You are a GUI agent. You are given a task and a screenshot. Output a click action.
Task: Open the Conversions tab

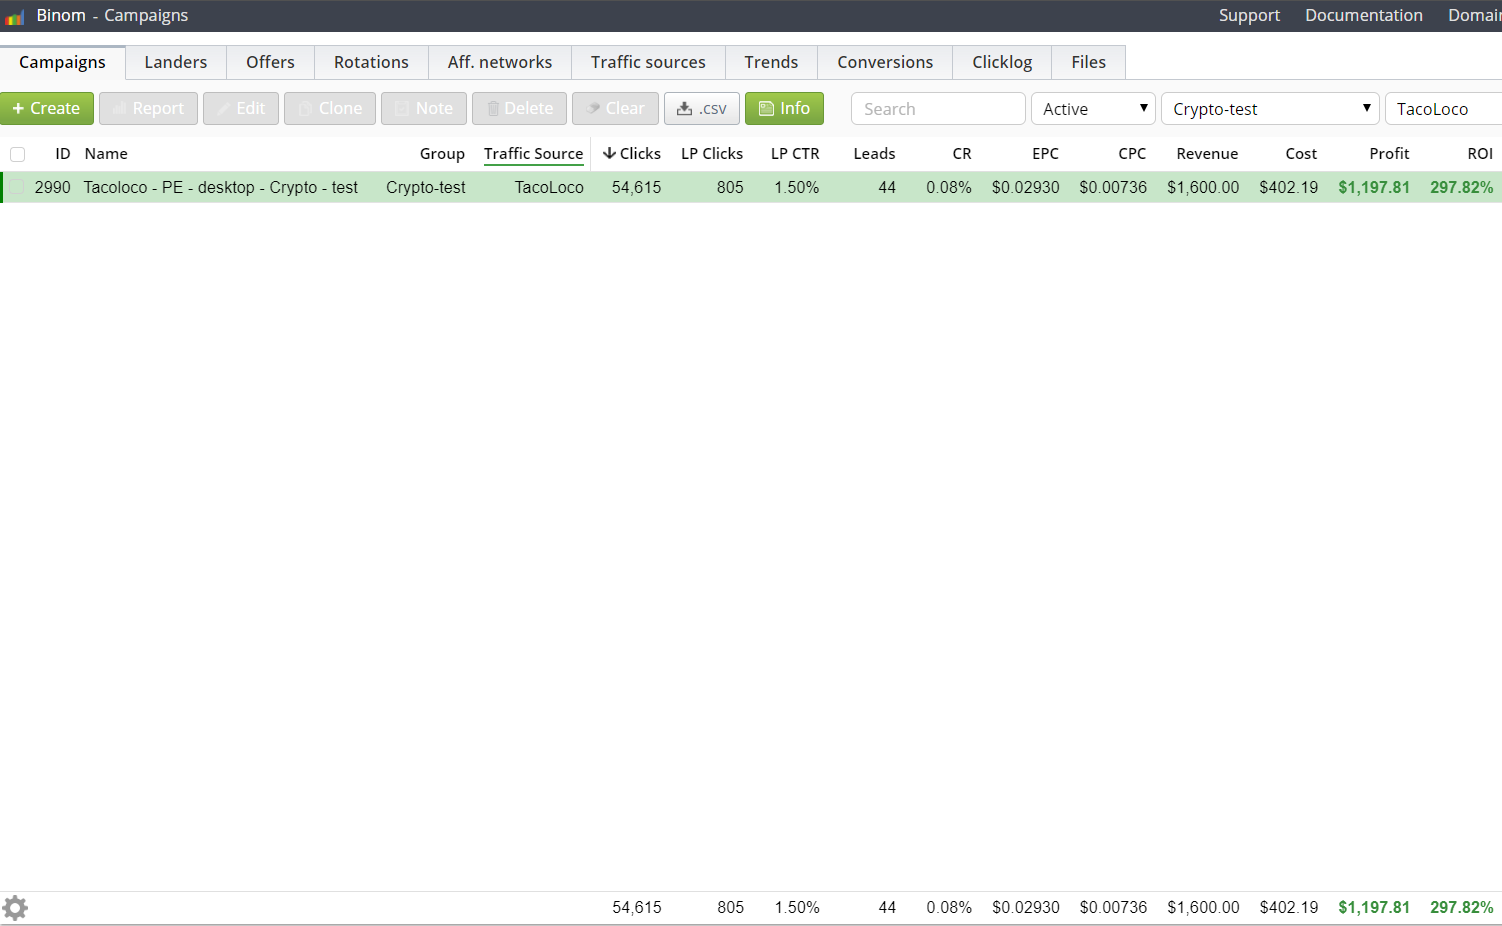click(x=885, y=62)
